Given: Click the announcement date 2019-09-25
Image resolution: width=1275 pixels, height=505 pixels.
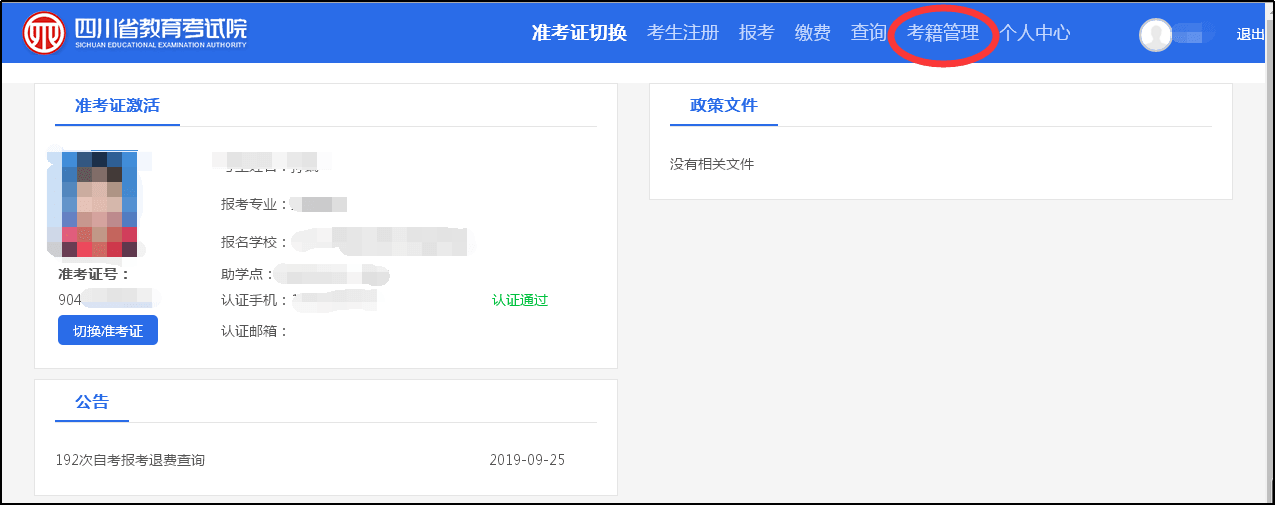Looking at the screenshot, I should tap(527, 460).
